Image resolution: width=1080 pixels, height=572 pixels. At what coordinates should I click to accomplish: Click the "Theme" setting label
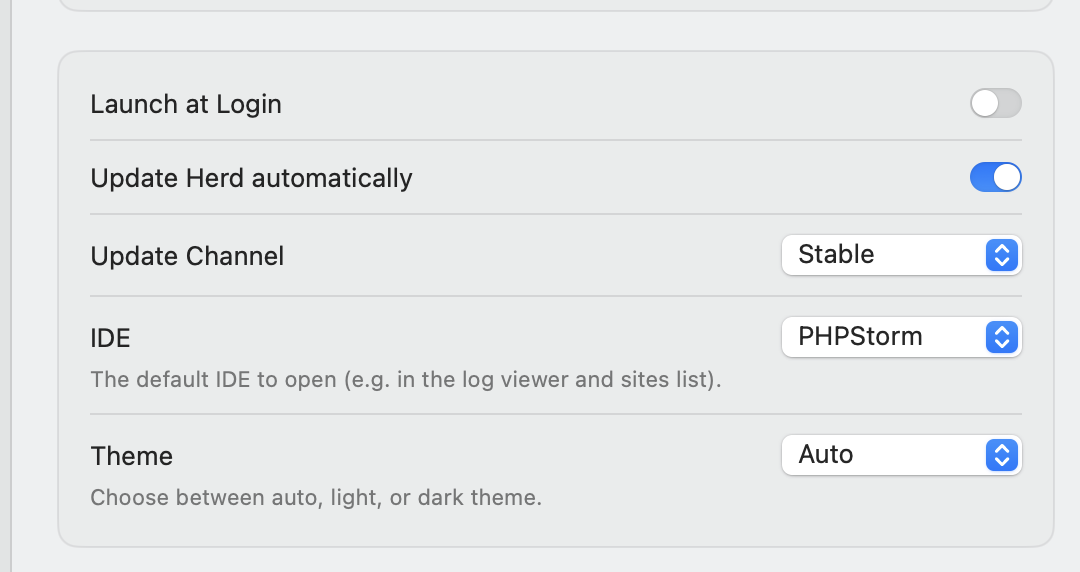[131, 456]
